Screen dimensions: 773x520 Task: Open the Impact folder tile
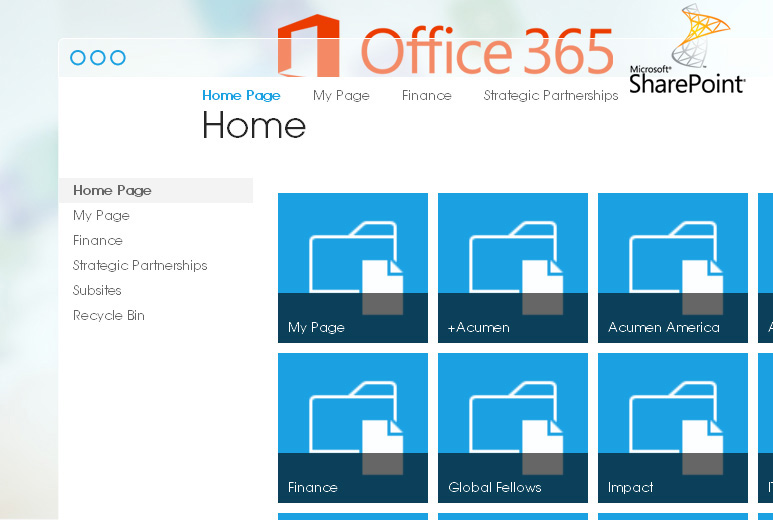click(673, 428)
